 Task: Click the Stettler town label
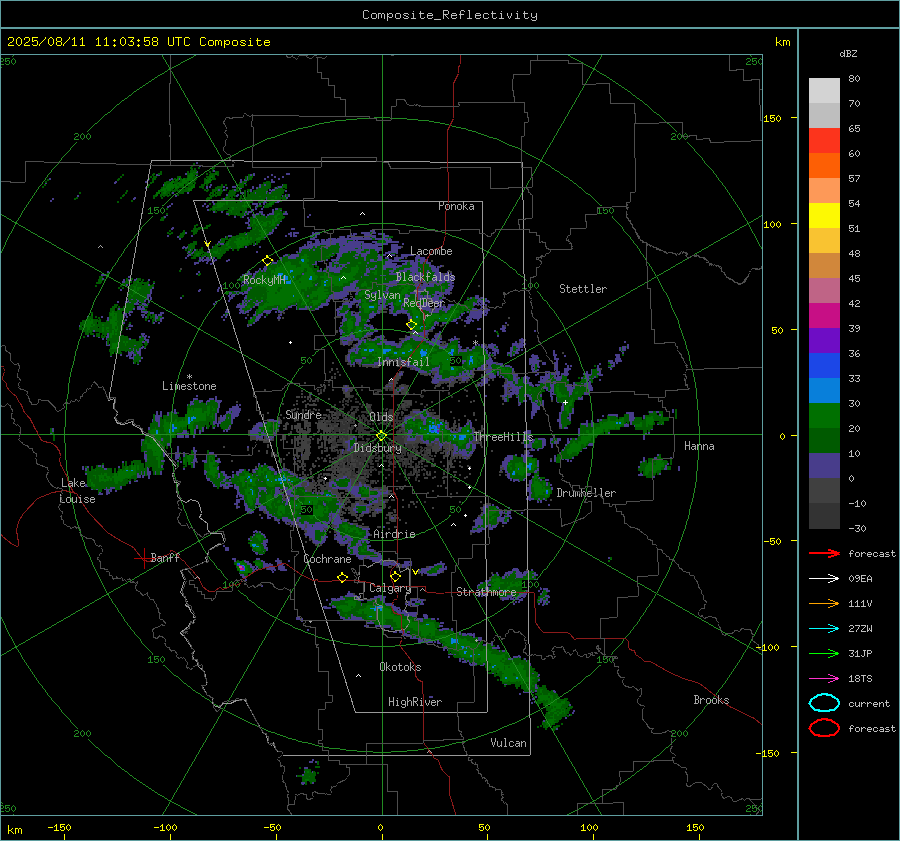tap(583, 289)
